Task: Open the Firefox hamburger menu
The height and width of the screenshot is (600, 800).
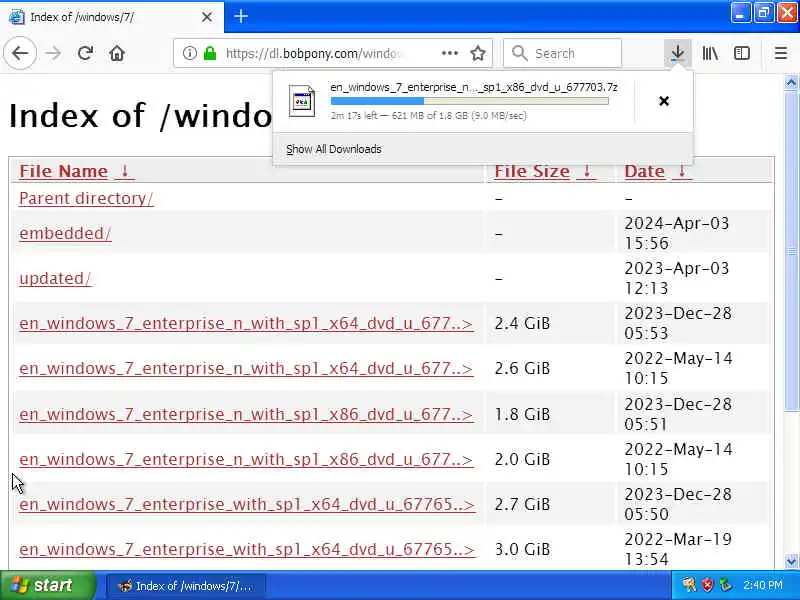Action: click(x=781, y=53)
